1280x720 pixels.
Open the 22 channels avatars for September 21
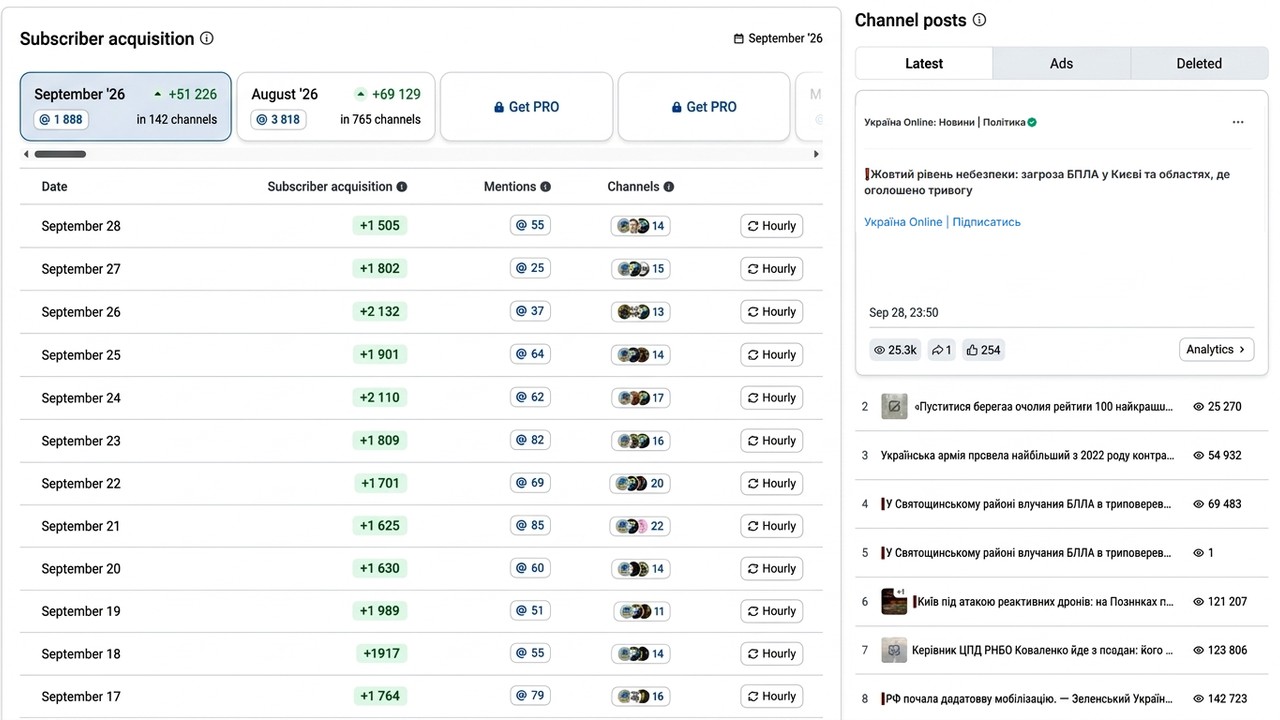click(640, 526)
